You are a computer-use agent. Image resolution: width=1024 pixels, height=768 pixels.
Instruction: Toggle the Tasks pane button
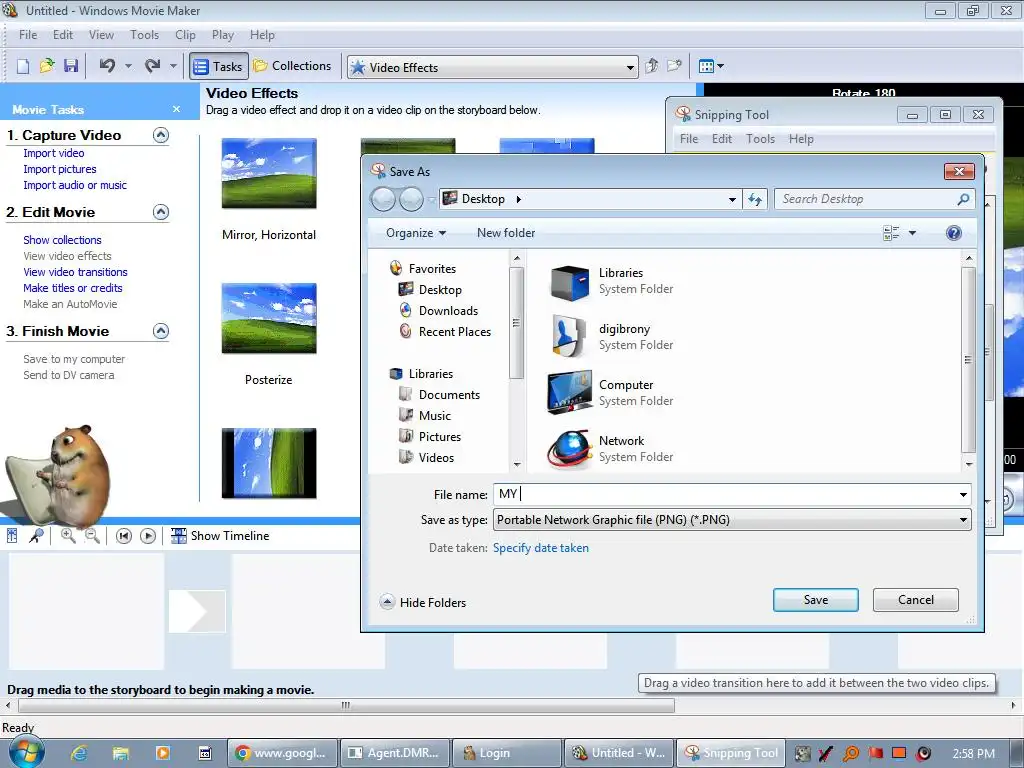coord(219,66)
